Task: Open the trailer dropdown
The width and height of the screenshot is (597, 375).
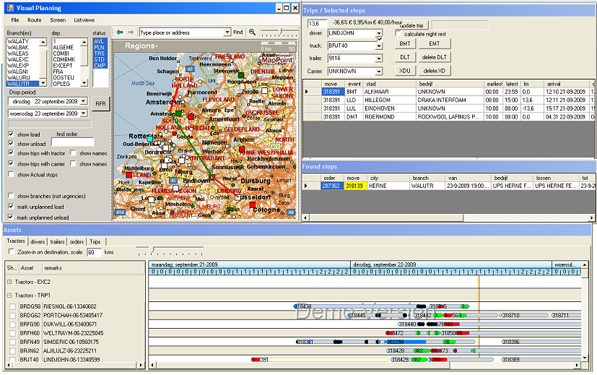Action: click(x=378, y=58)
